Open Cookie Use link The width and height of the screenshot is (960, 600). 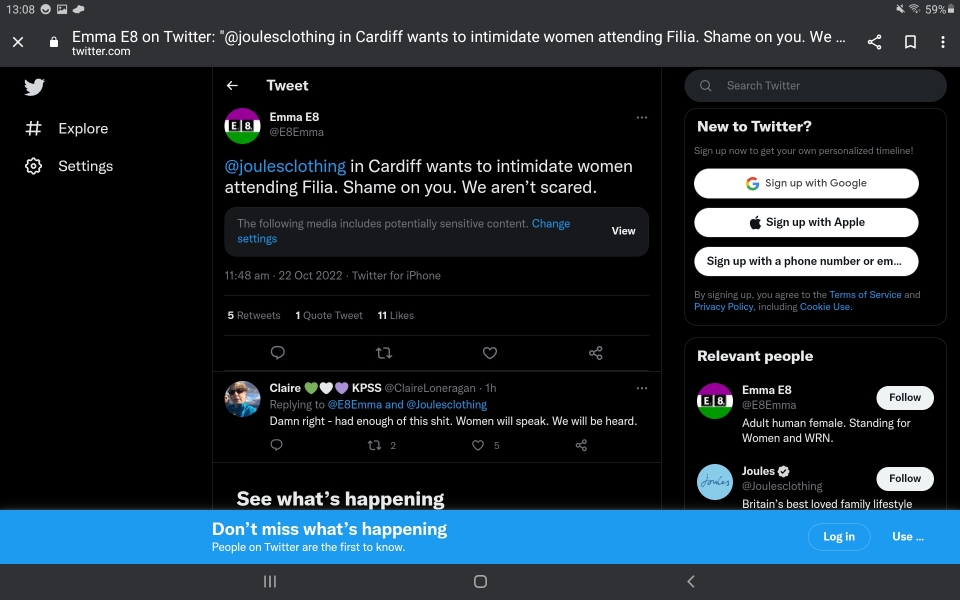(825, 307)
